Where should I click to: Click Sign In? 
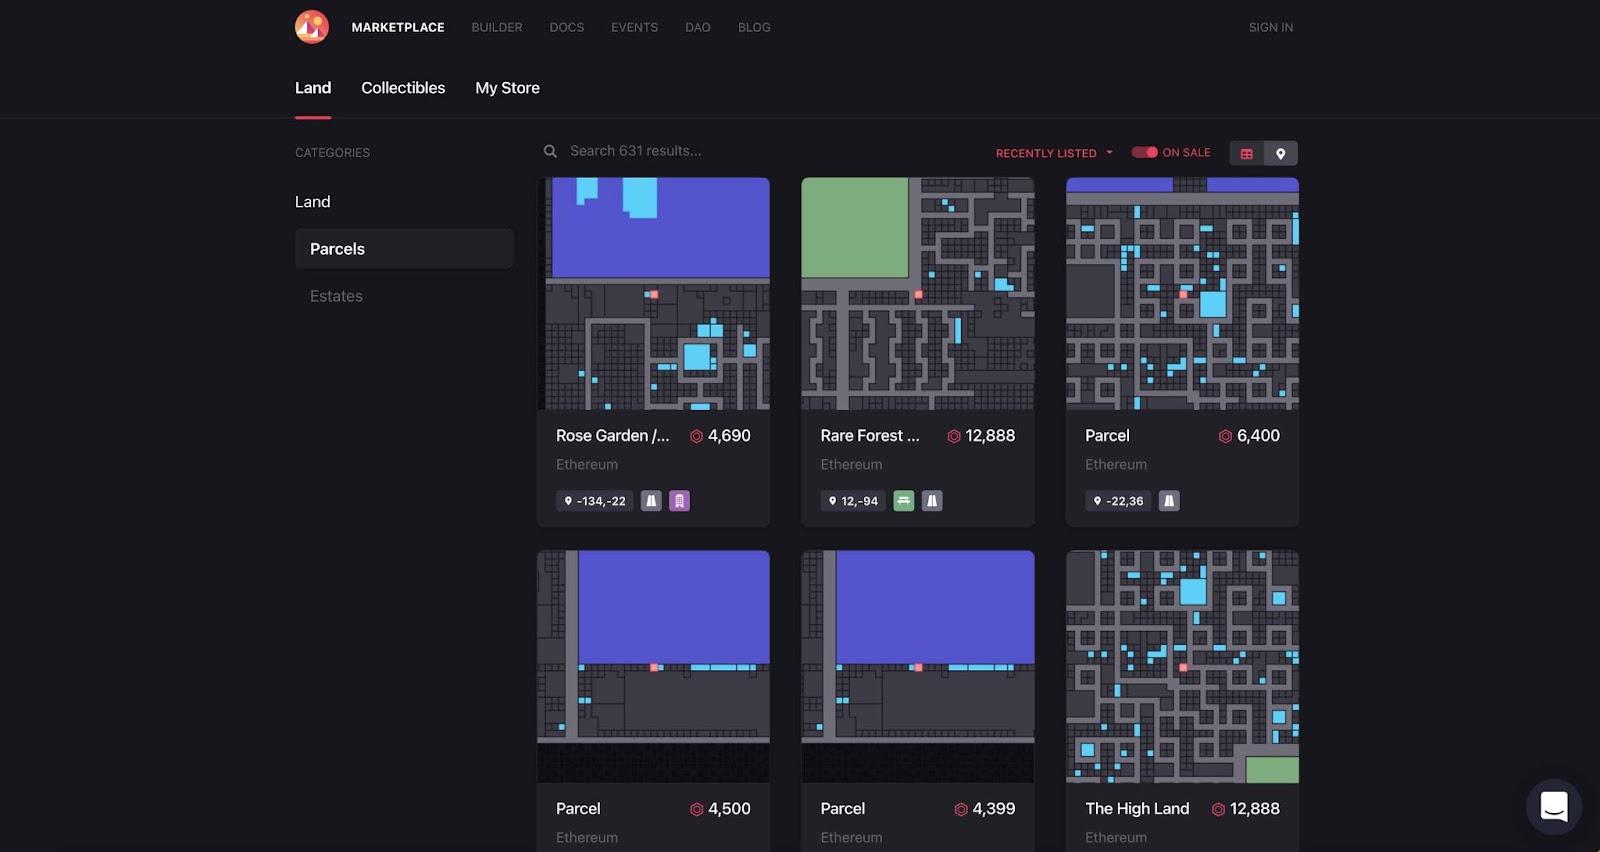(1271, 28)
